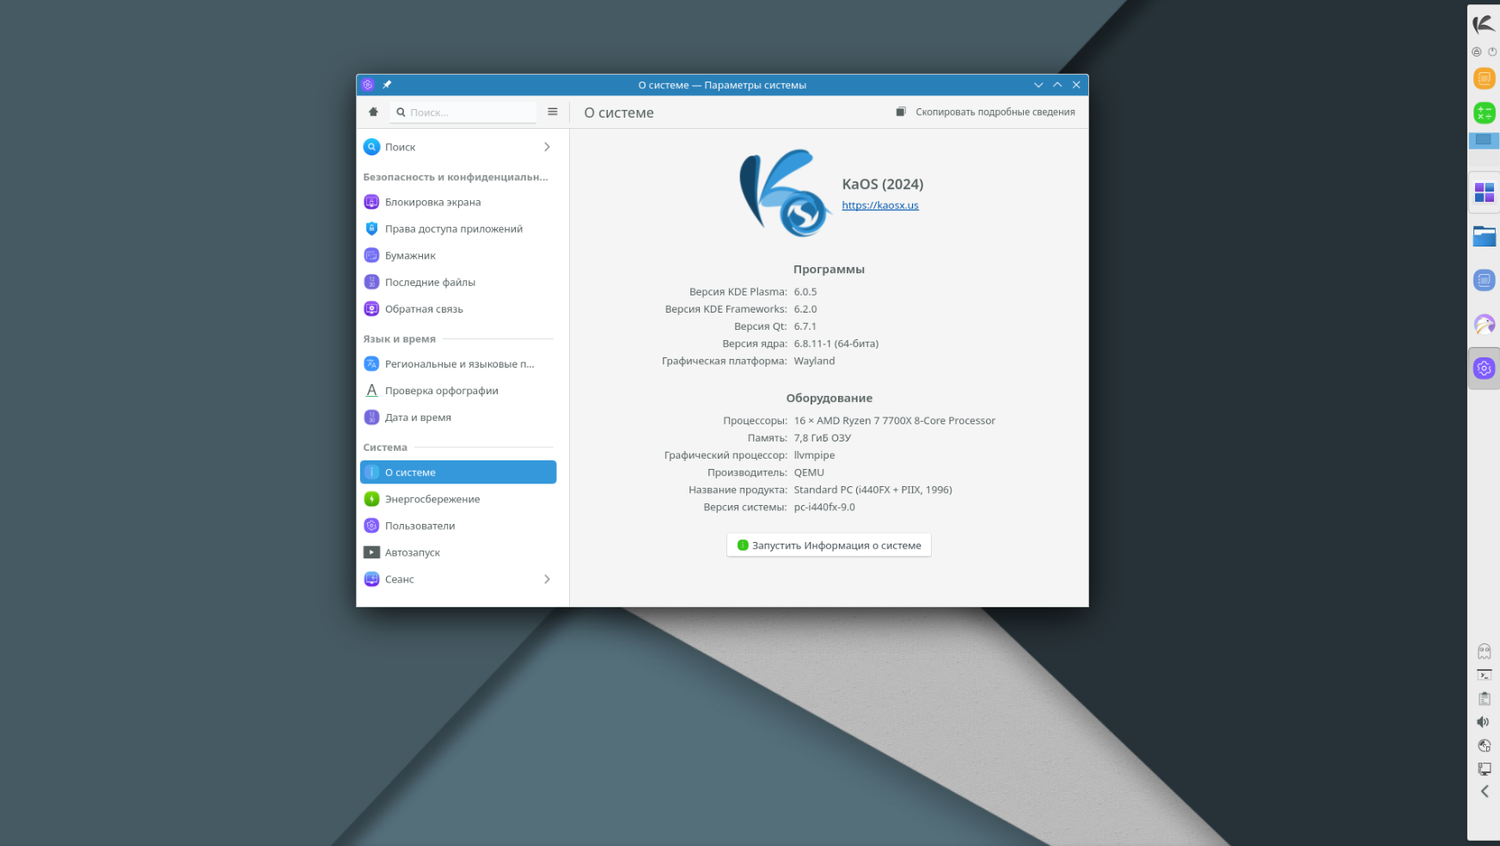Launch the orange notes app from the dock
The image size is (1500, 846).
click(1484, 78)
